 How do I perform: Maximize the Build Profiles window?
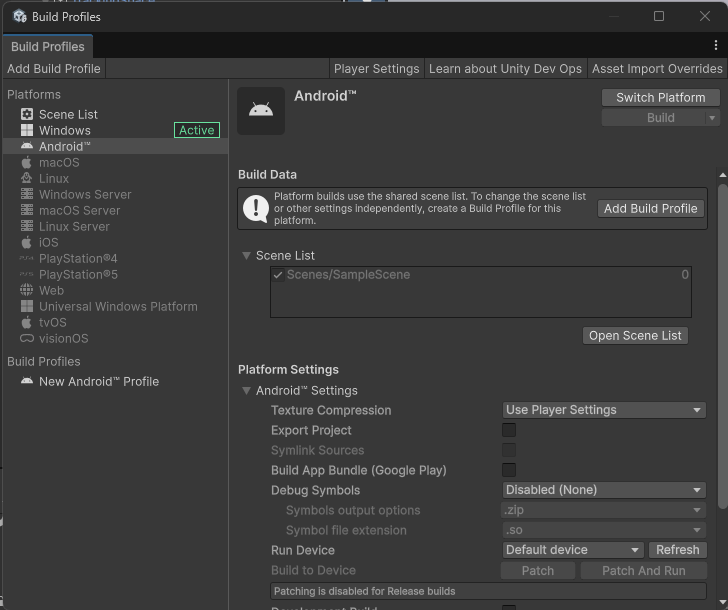pyautogui.click(x=659, y=16)
